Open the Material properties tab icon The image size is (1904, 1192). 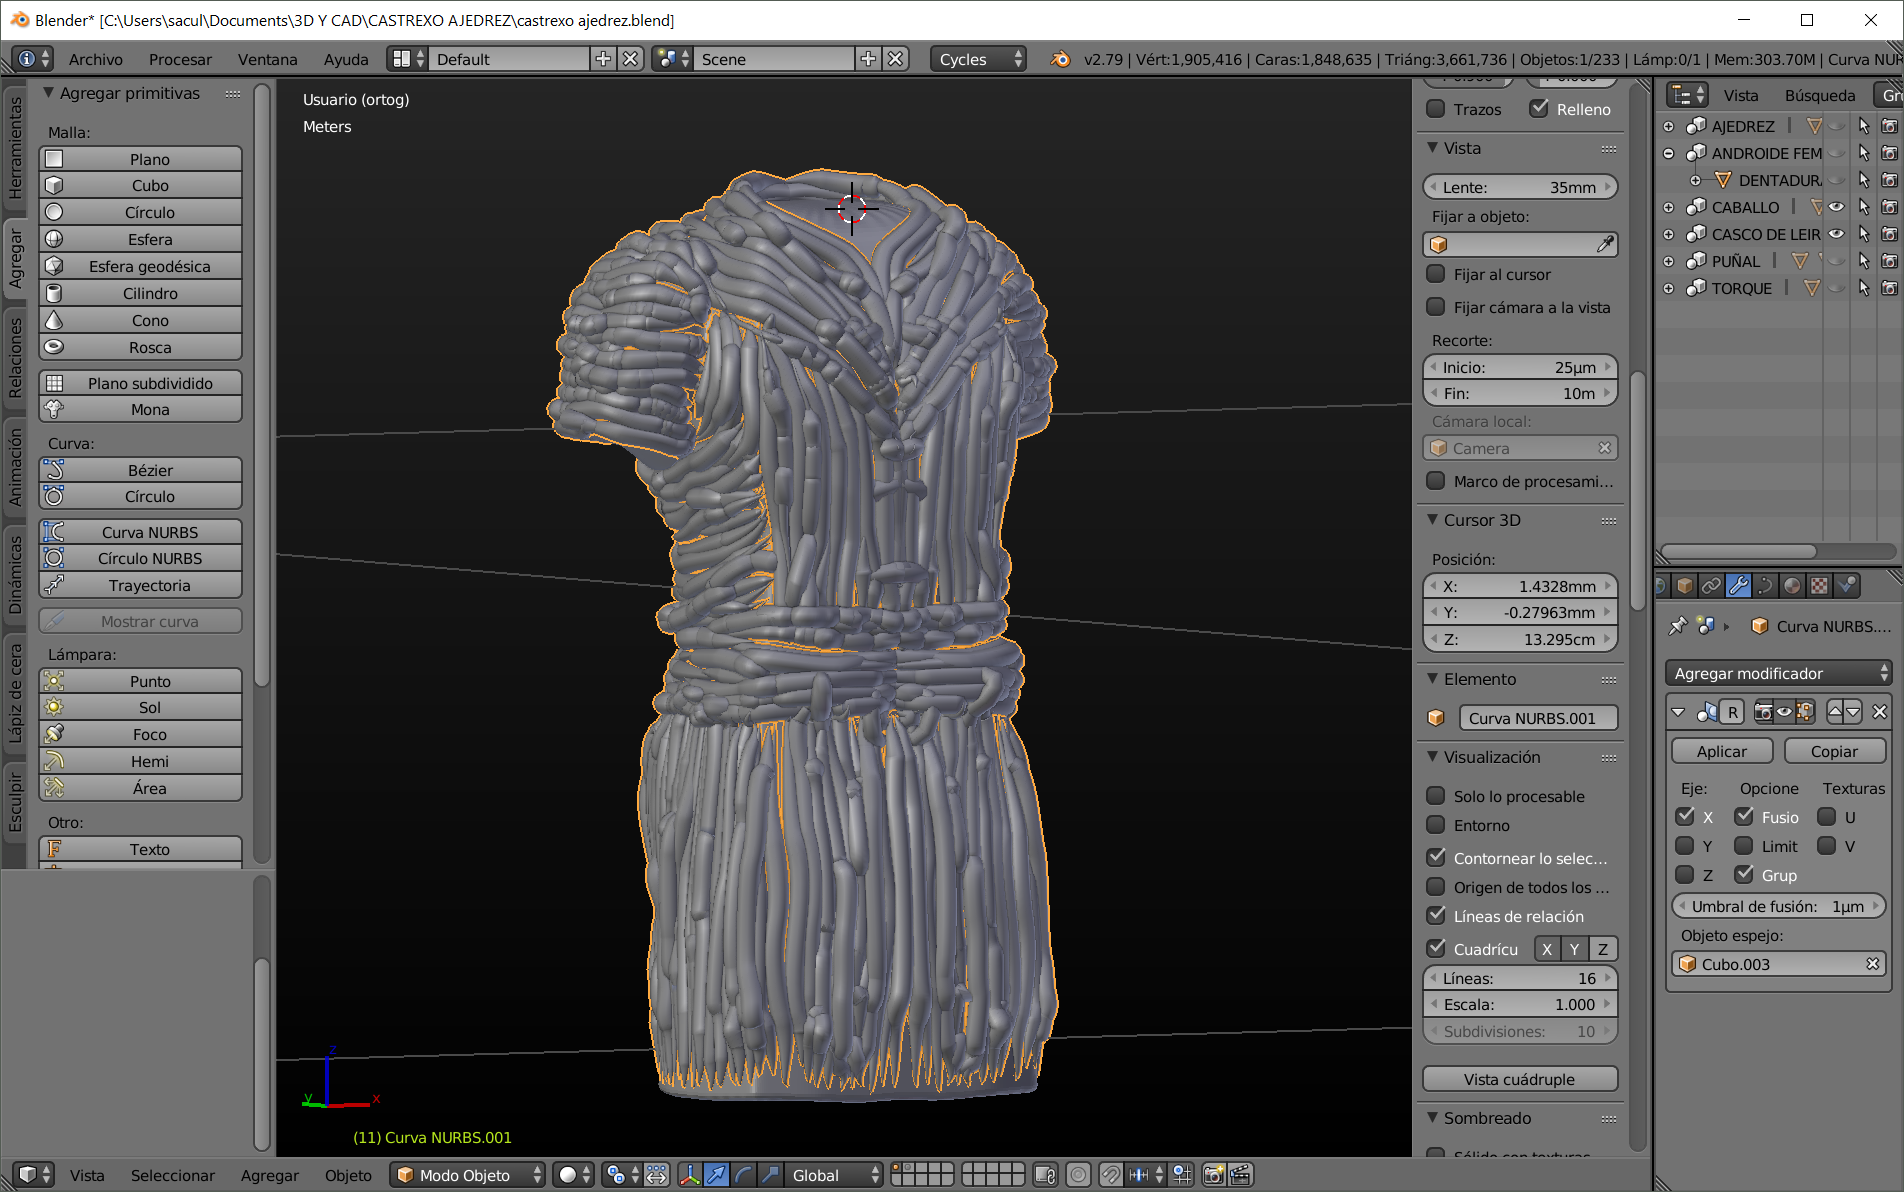[1792, 586]
